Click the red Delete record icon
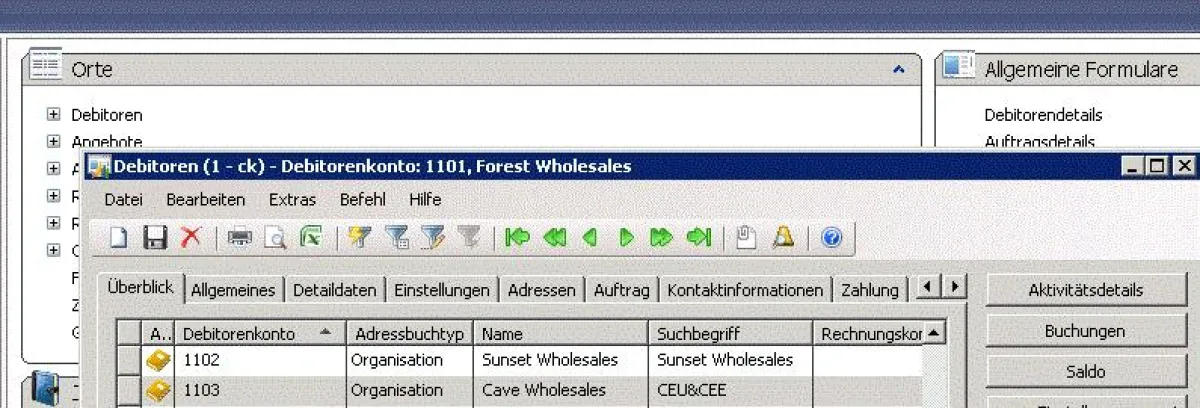Screen dimensions: 1200x408 [x=190, y=237]
